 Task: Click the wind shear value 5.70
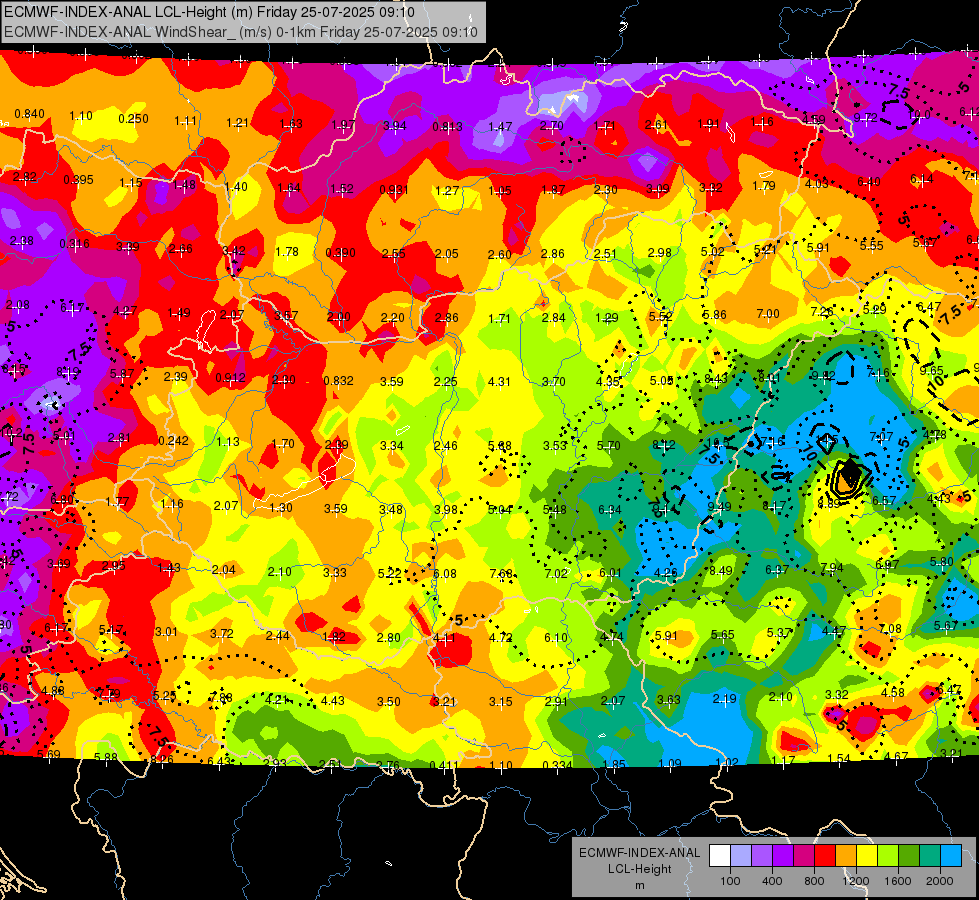(609, 445)
